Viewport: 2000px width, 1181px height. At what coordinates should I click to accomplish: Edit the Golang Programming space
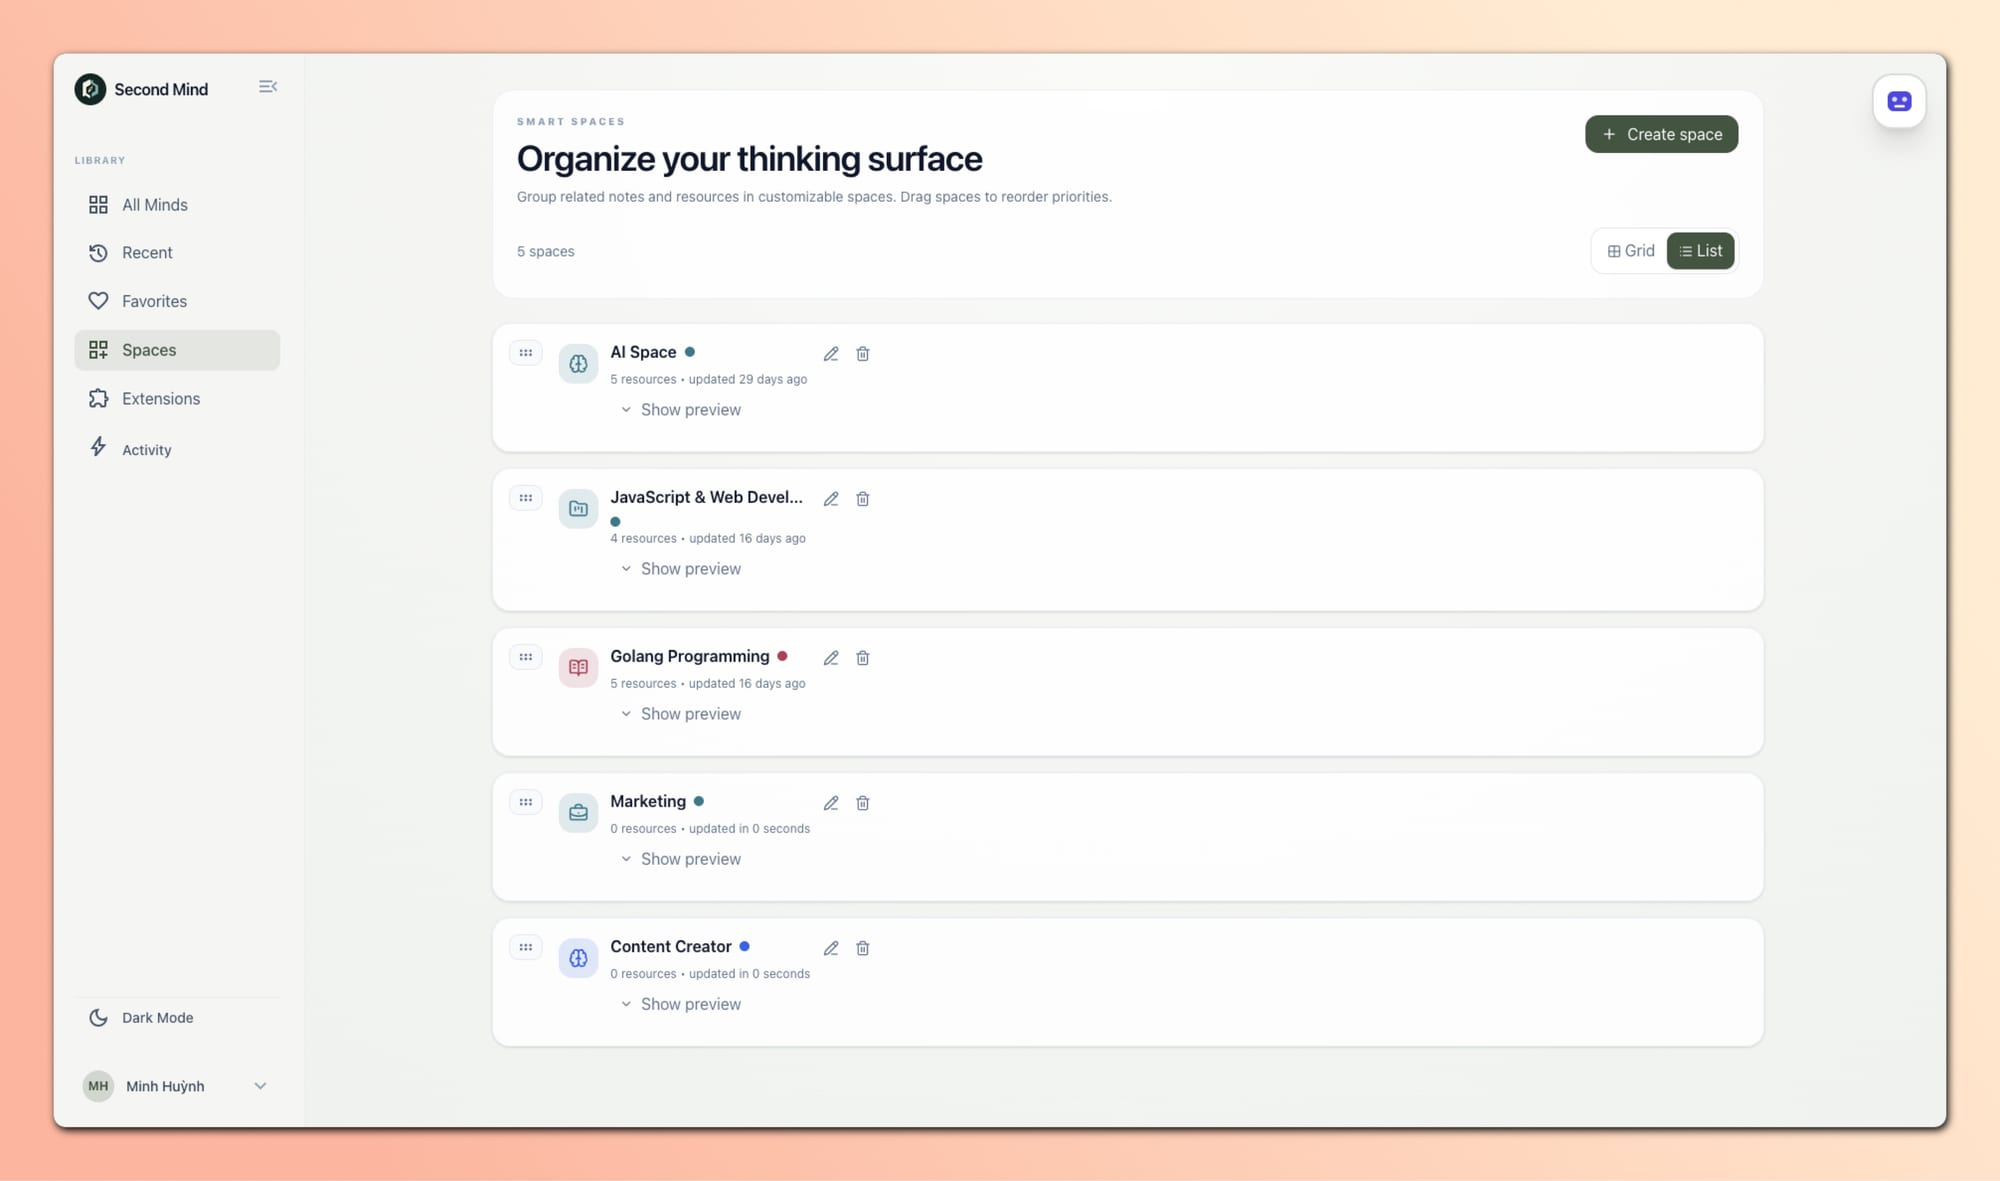[x=831, y=658]
